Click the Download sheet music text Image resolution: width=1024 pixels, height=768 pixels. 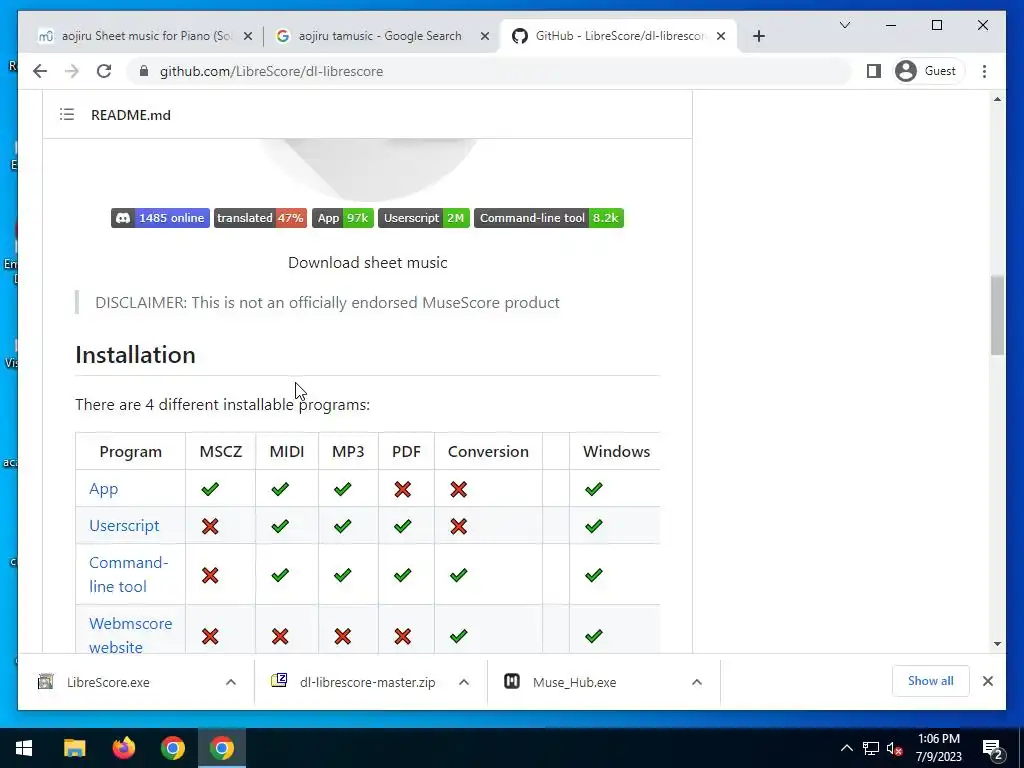[x=368, y=263]
